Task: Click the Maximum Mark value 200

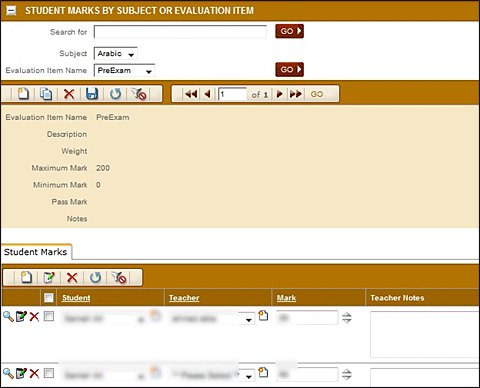Action: (103, 168)
